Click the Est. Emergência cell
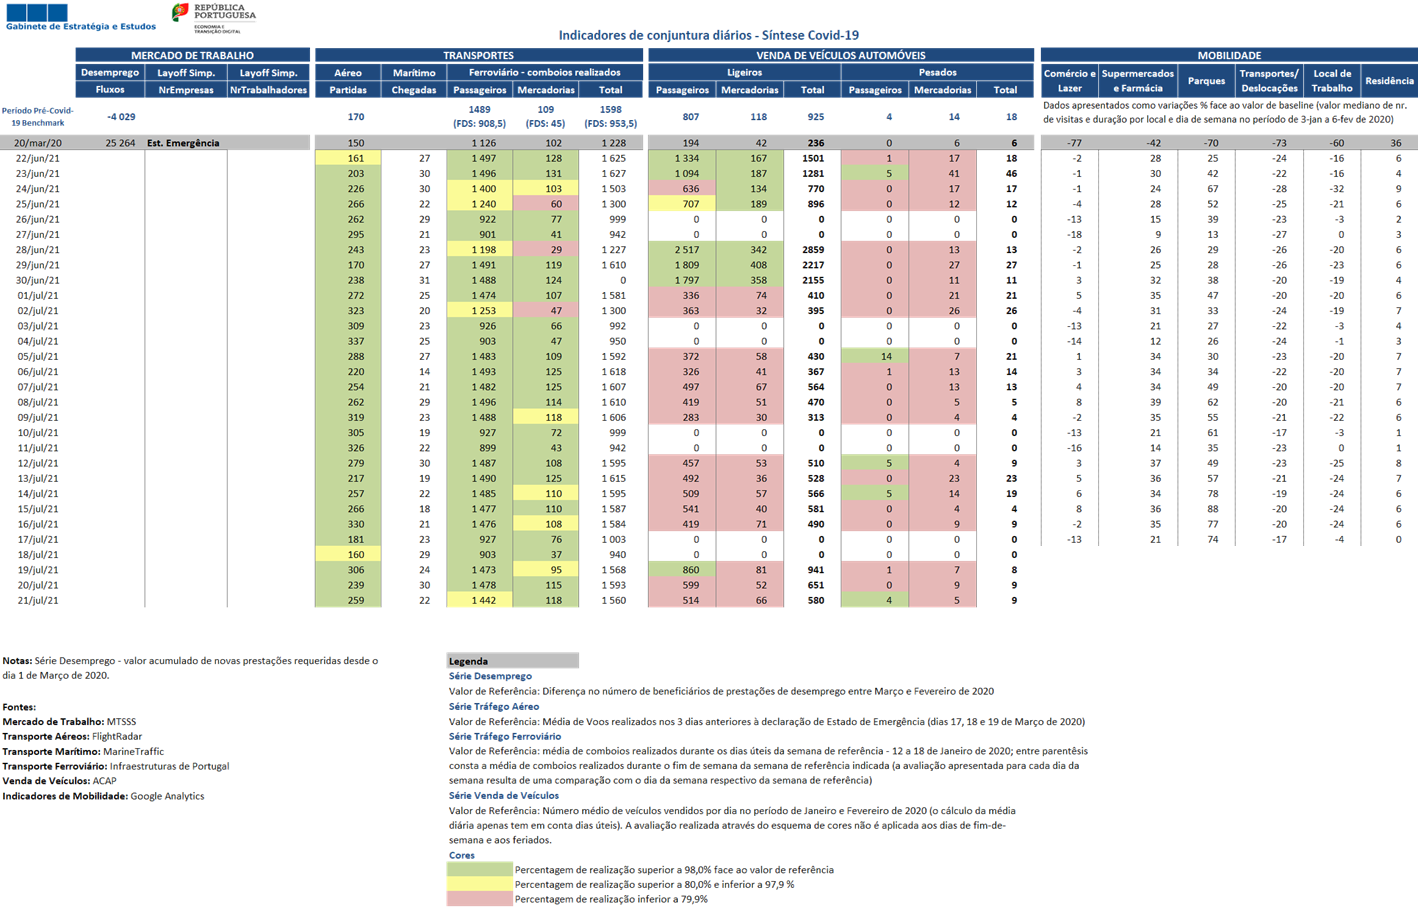Viewport: 1418px width, 911px height. click(184, 143)
